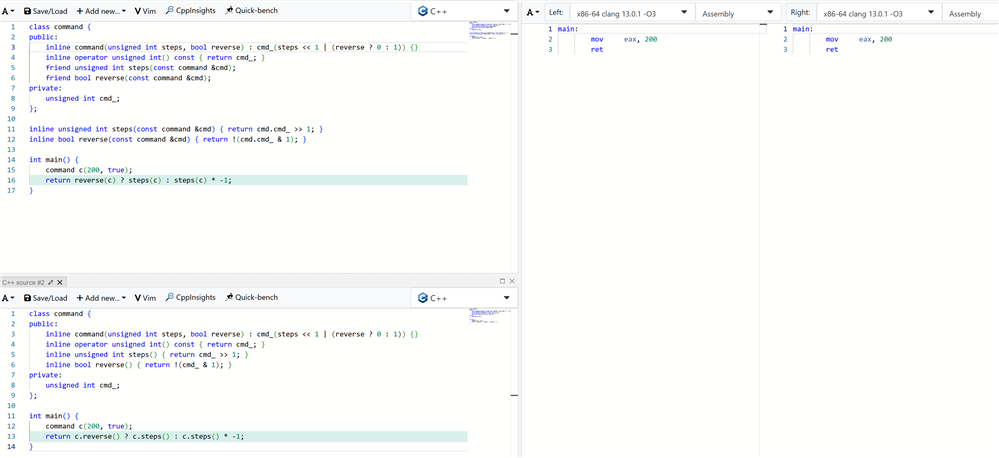Click 'main:' label in left diff pane

tap(568, 29)
